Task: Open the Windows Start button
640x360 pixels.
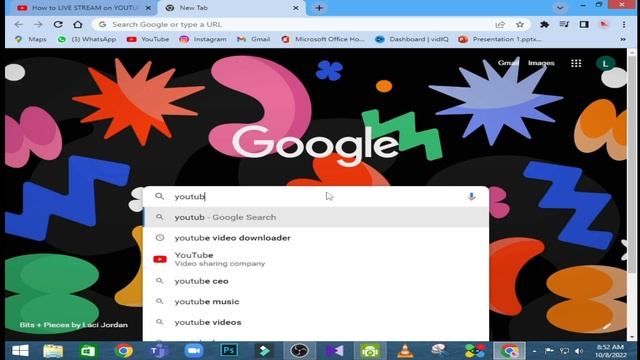Action: [20, 351]
